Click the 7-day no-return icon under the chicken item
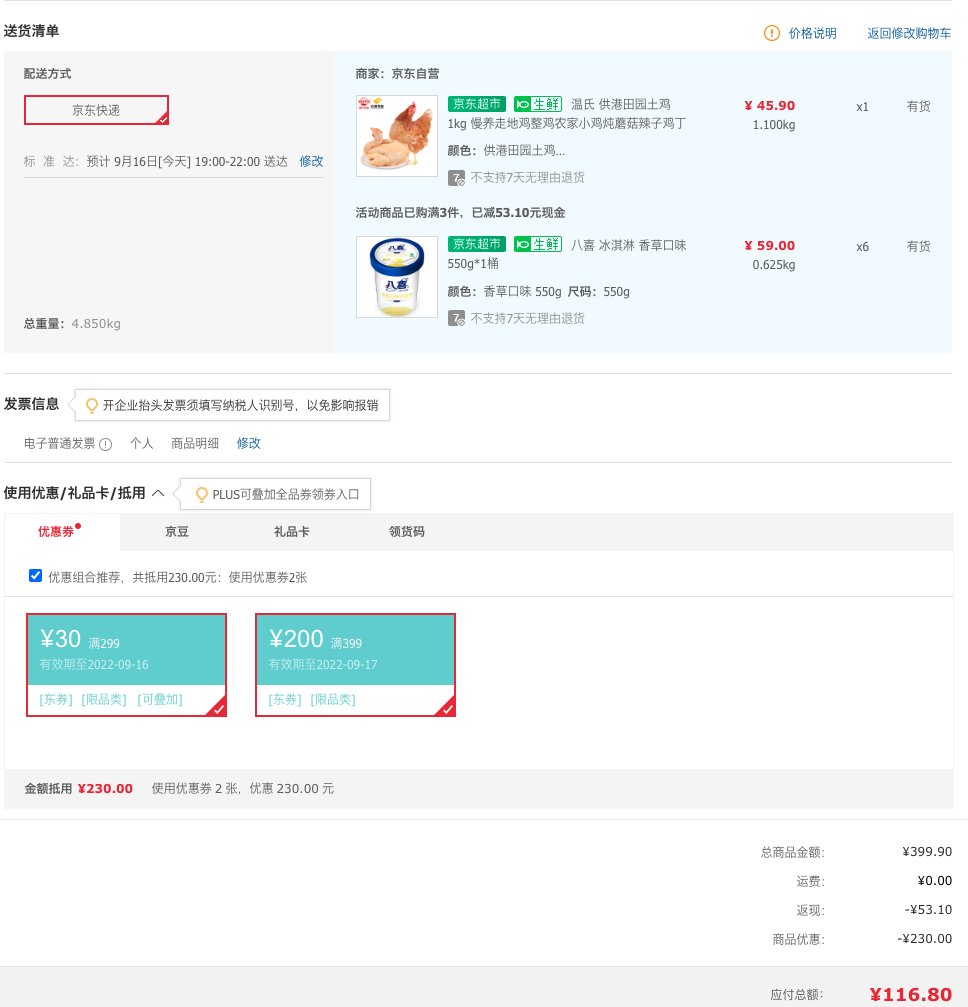The height and width of the screenshot is (1007, 968). [x=456, y=178]
